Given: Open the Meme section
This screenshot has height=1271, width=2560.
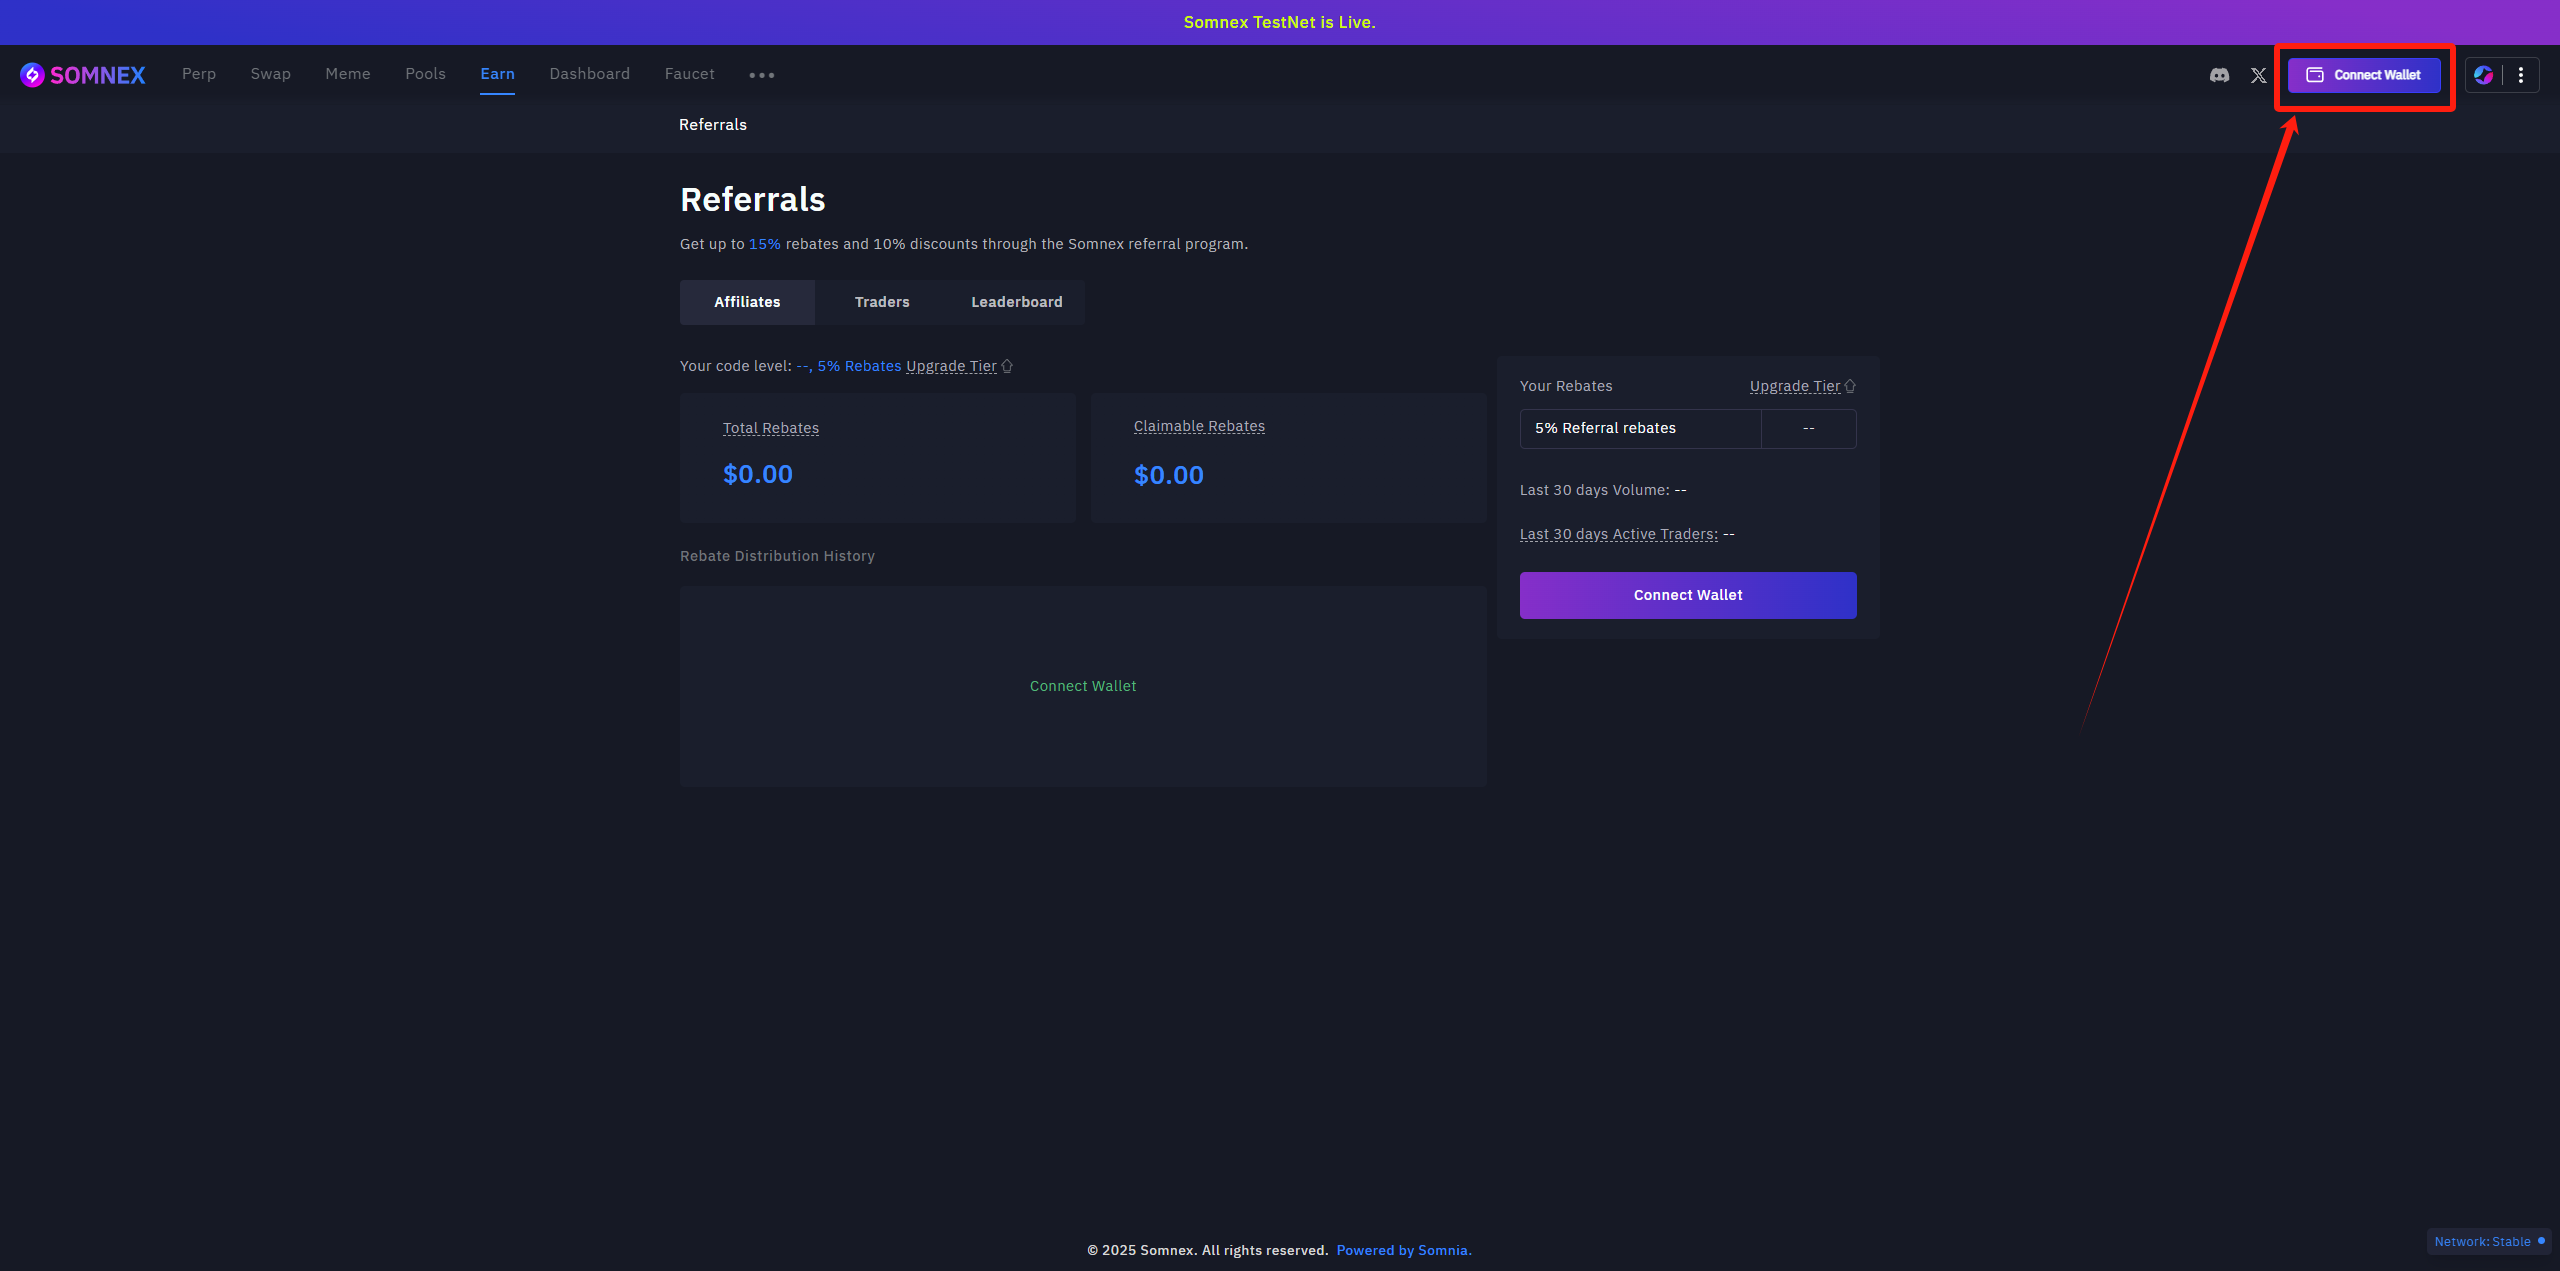Looking at the screenshot, I should click(348, 74).
